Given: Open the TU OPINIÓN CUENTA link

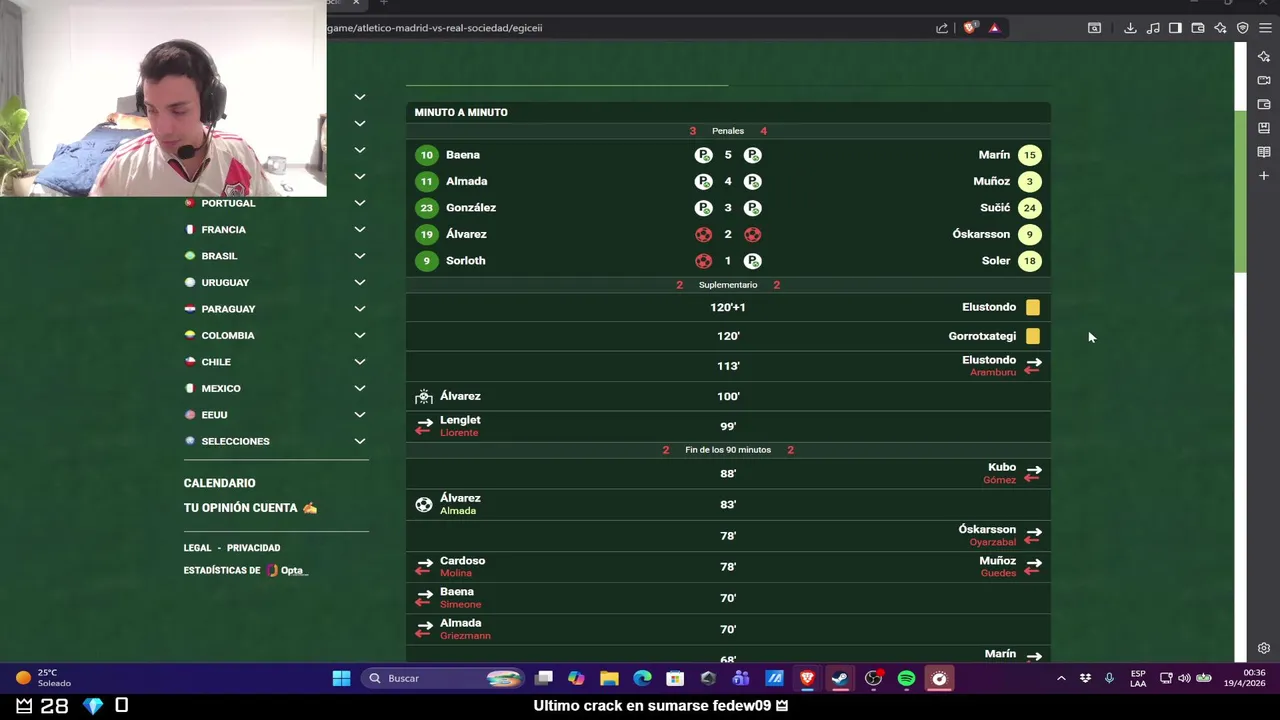Looking at the screenshot, I should click(250, 508).
